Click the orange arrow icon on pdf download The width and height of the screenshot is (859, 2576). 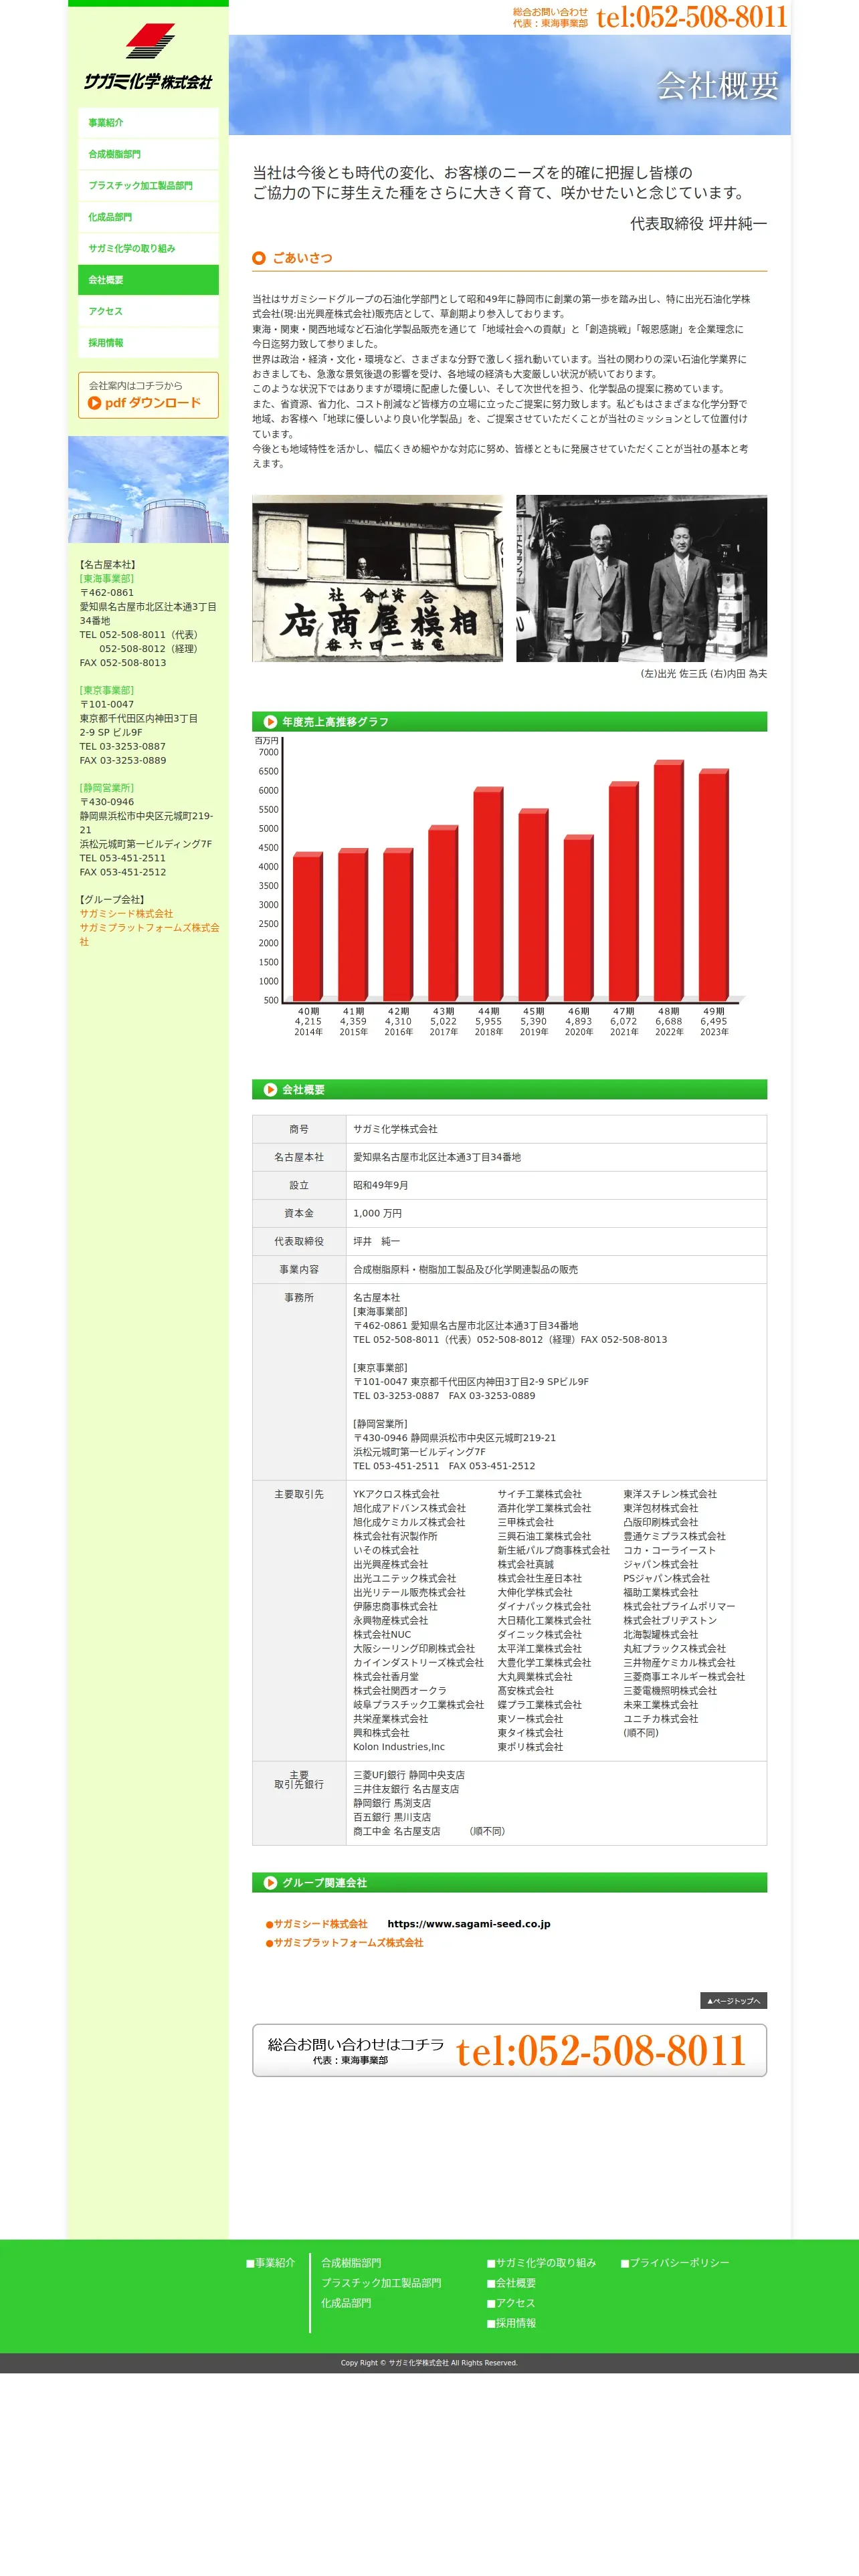(94, 403)
